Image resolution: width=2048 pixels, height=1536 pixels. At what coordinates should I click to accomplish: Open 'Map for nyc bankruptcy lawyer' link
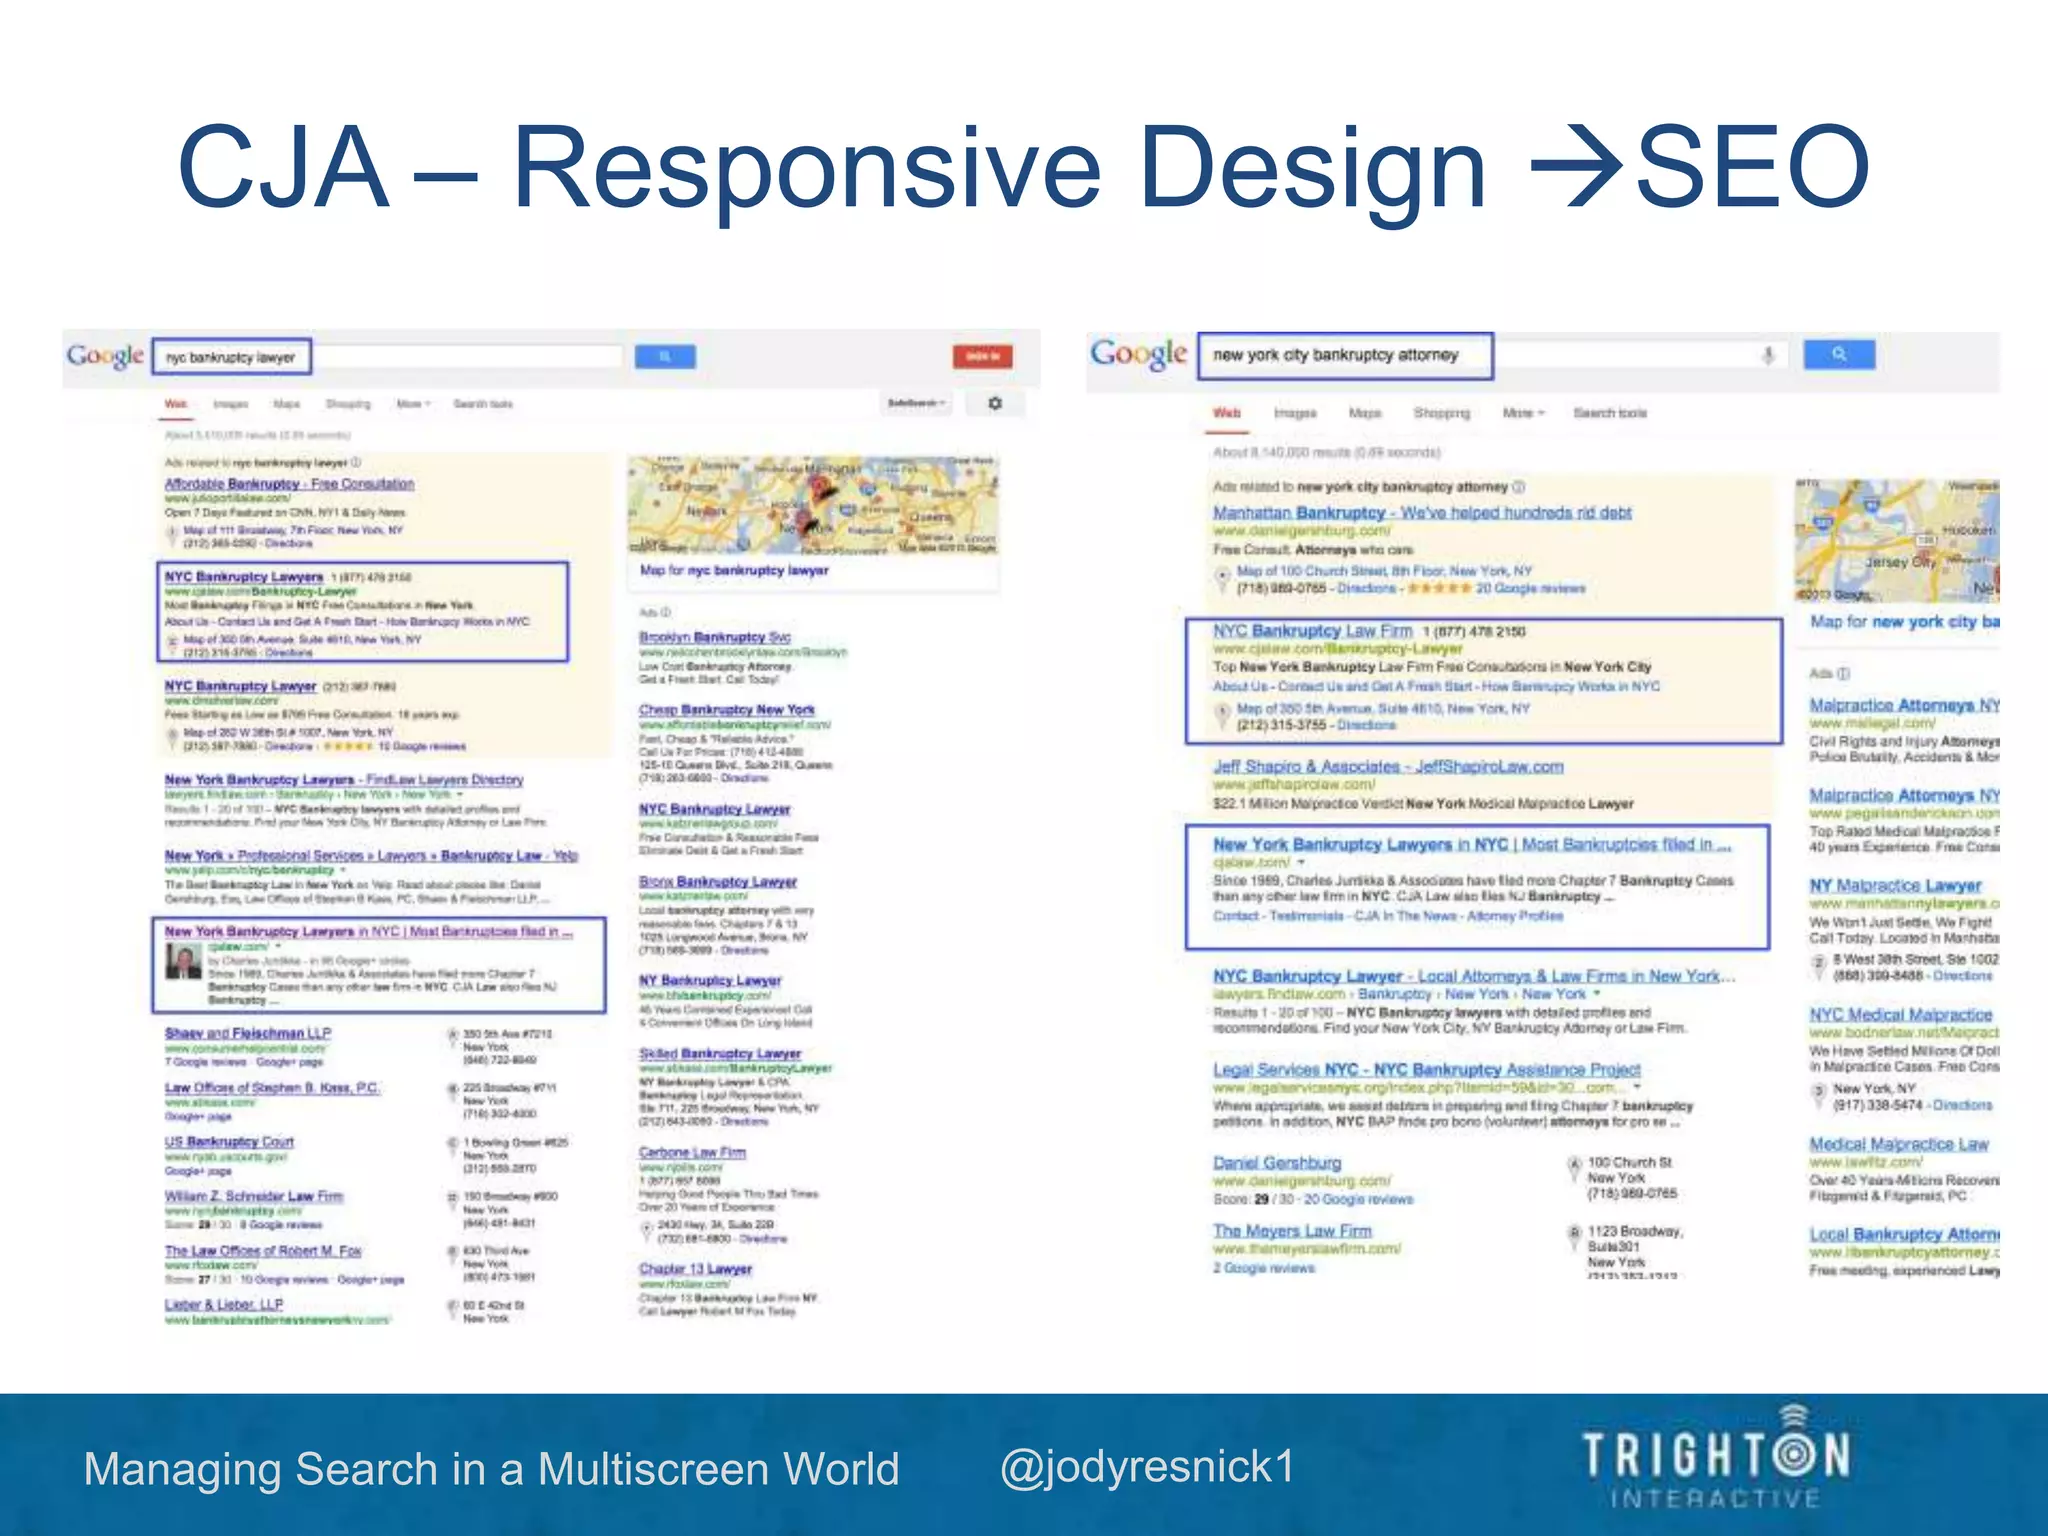734,570
